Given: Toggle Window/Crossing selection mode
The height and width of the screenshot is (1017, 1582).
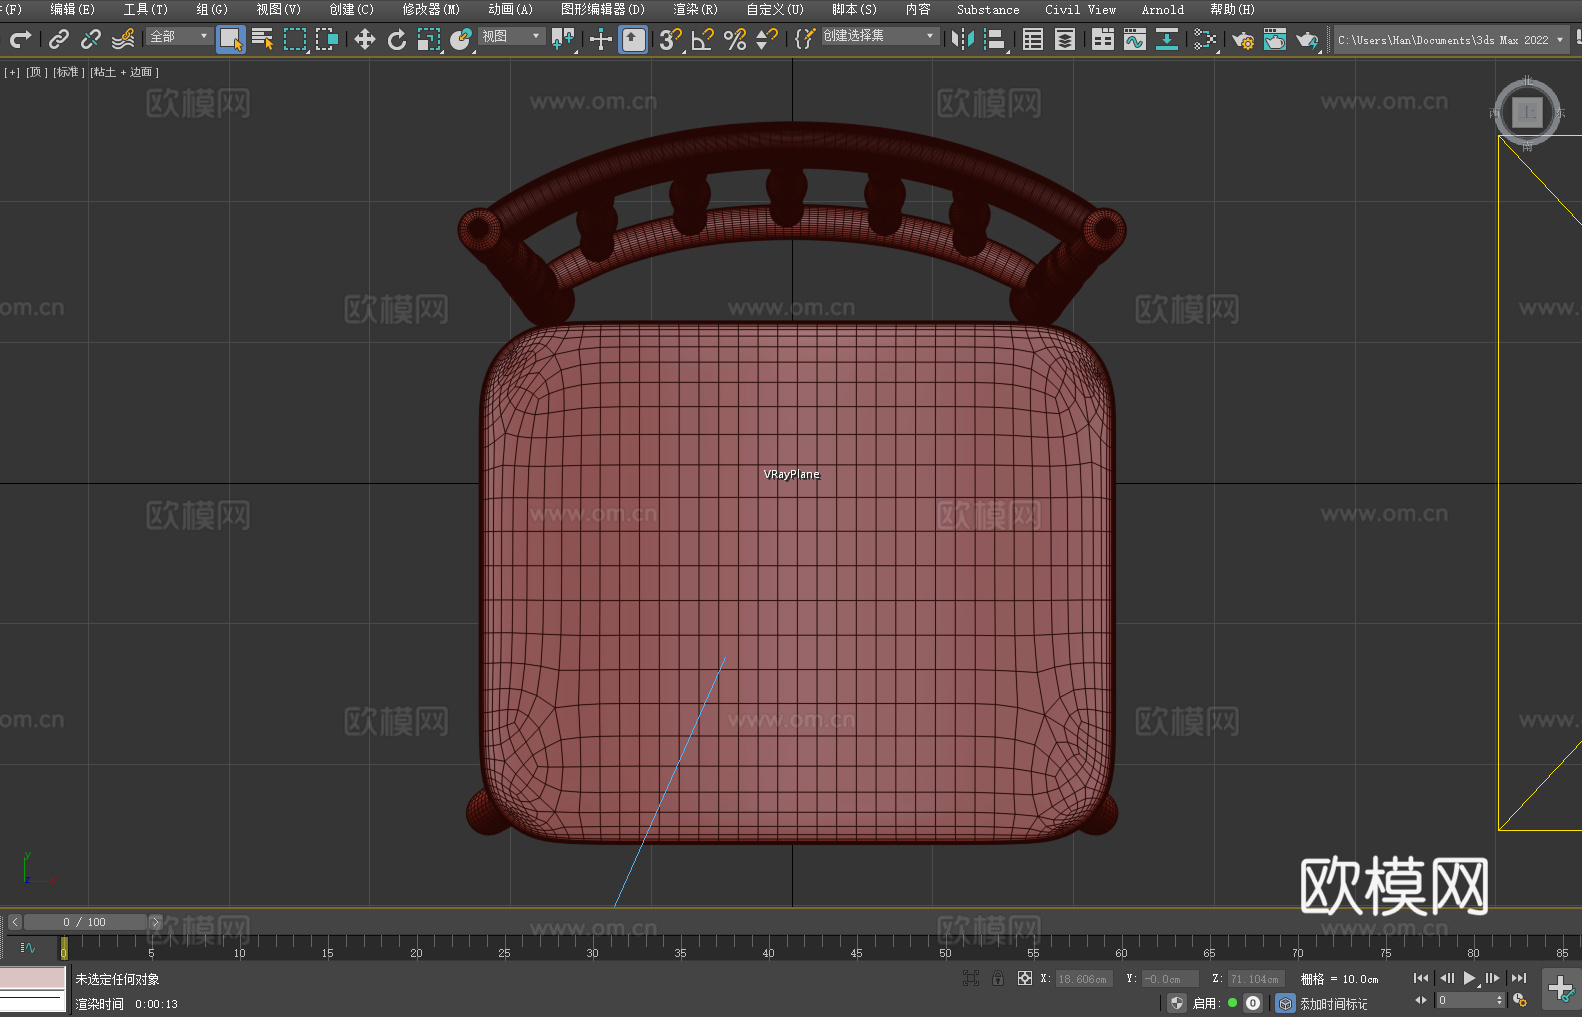Looking at the screenshot, I should tap(327, 39).
